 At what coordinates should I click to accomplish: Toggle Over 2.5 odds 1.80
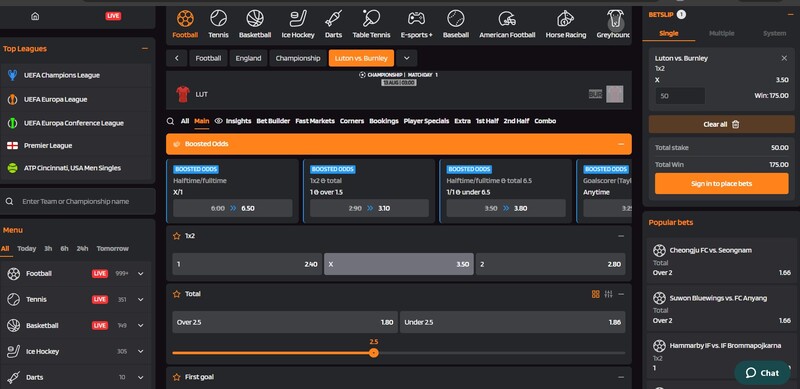[x=285, y=322]
